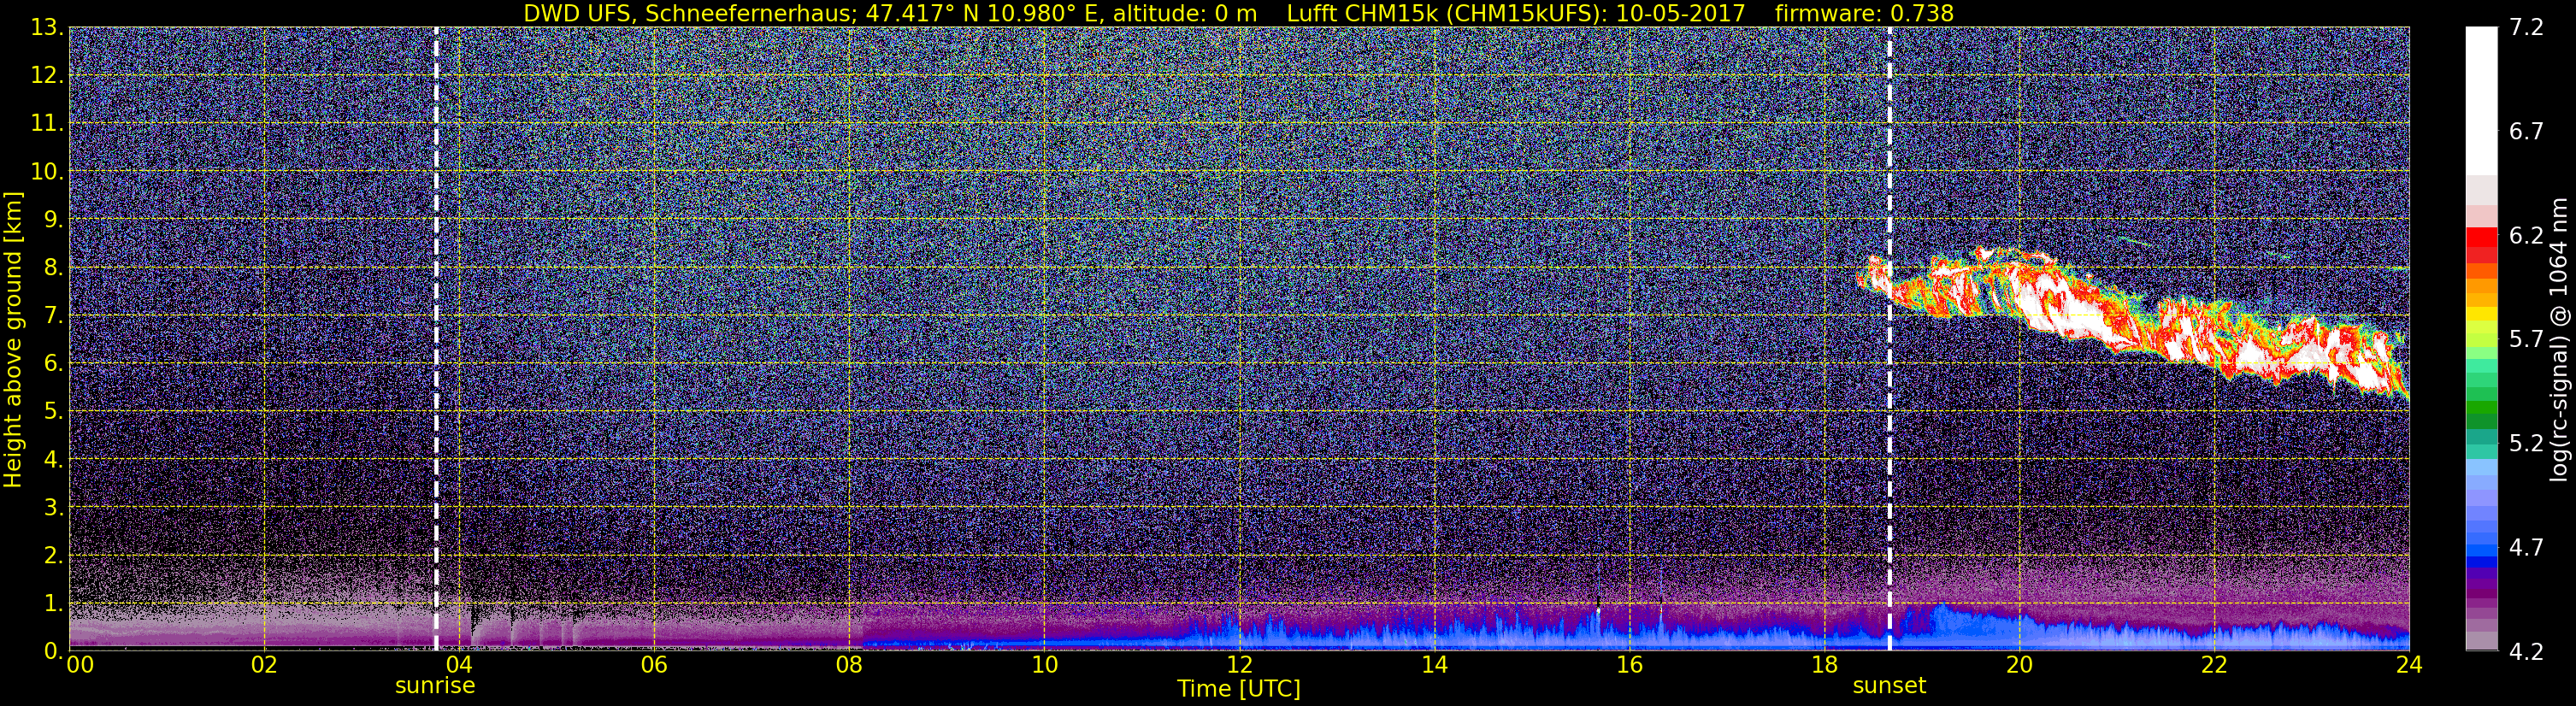2576x706 pixels.
Task: Click the height axis tick label '0.'
Action: [54, 650]
